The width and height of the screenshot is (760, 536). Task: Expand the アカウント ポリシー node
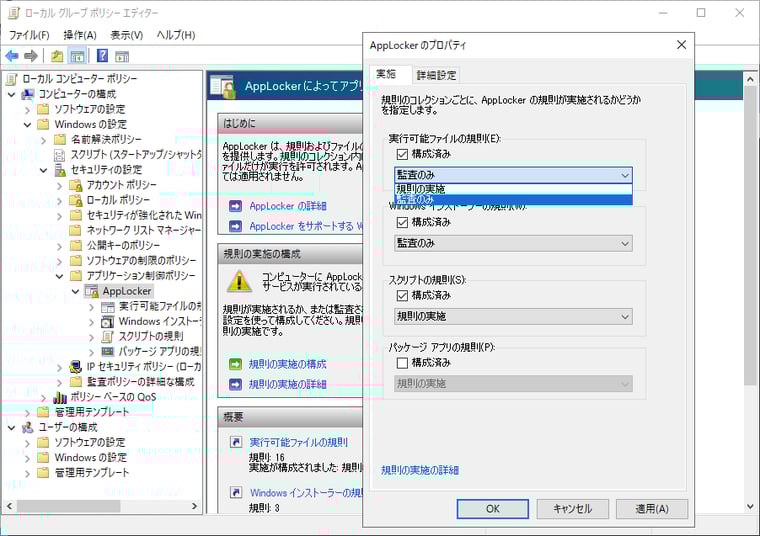[x=60, y=186]
